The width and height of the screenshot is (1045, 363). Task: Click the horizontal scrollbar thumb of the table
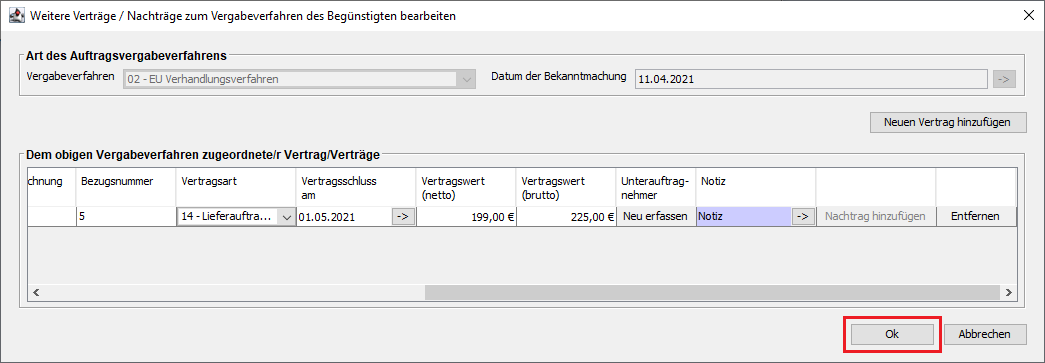click(712, 292)
